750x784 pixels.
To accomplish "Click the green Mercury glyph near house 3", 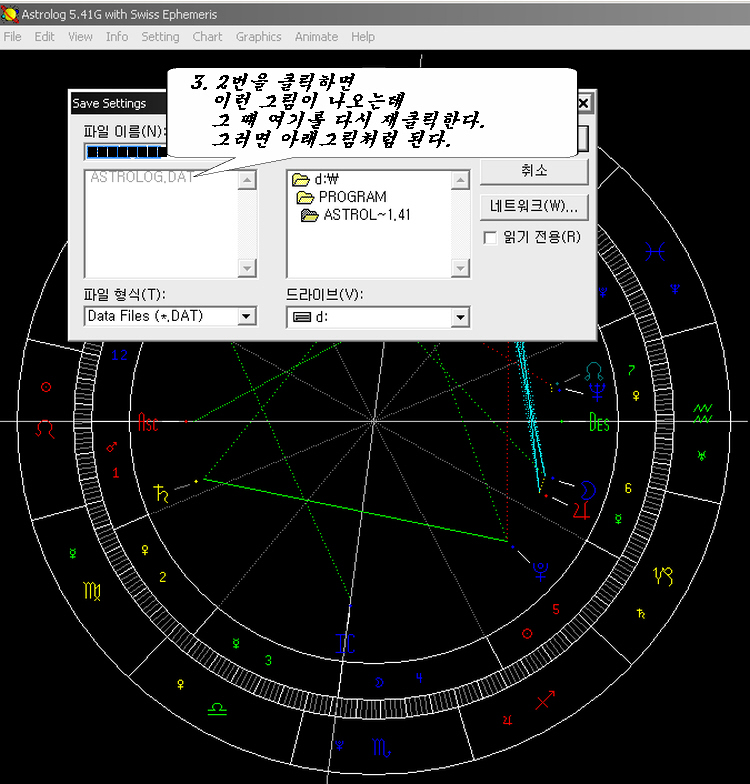I will tap(236, 642).
